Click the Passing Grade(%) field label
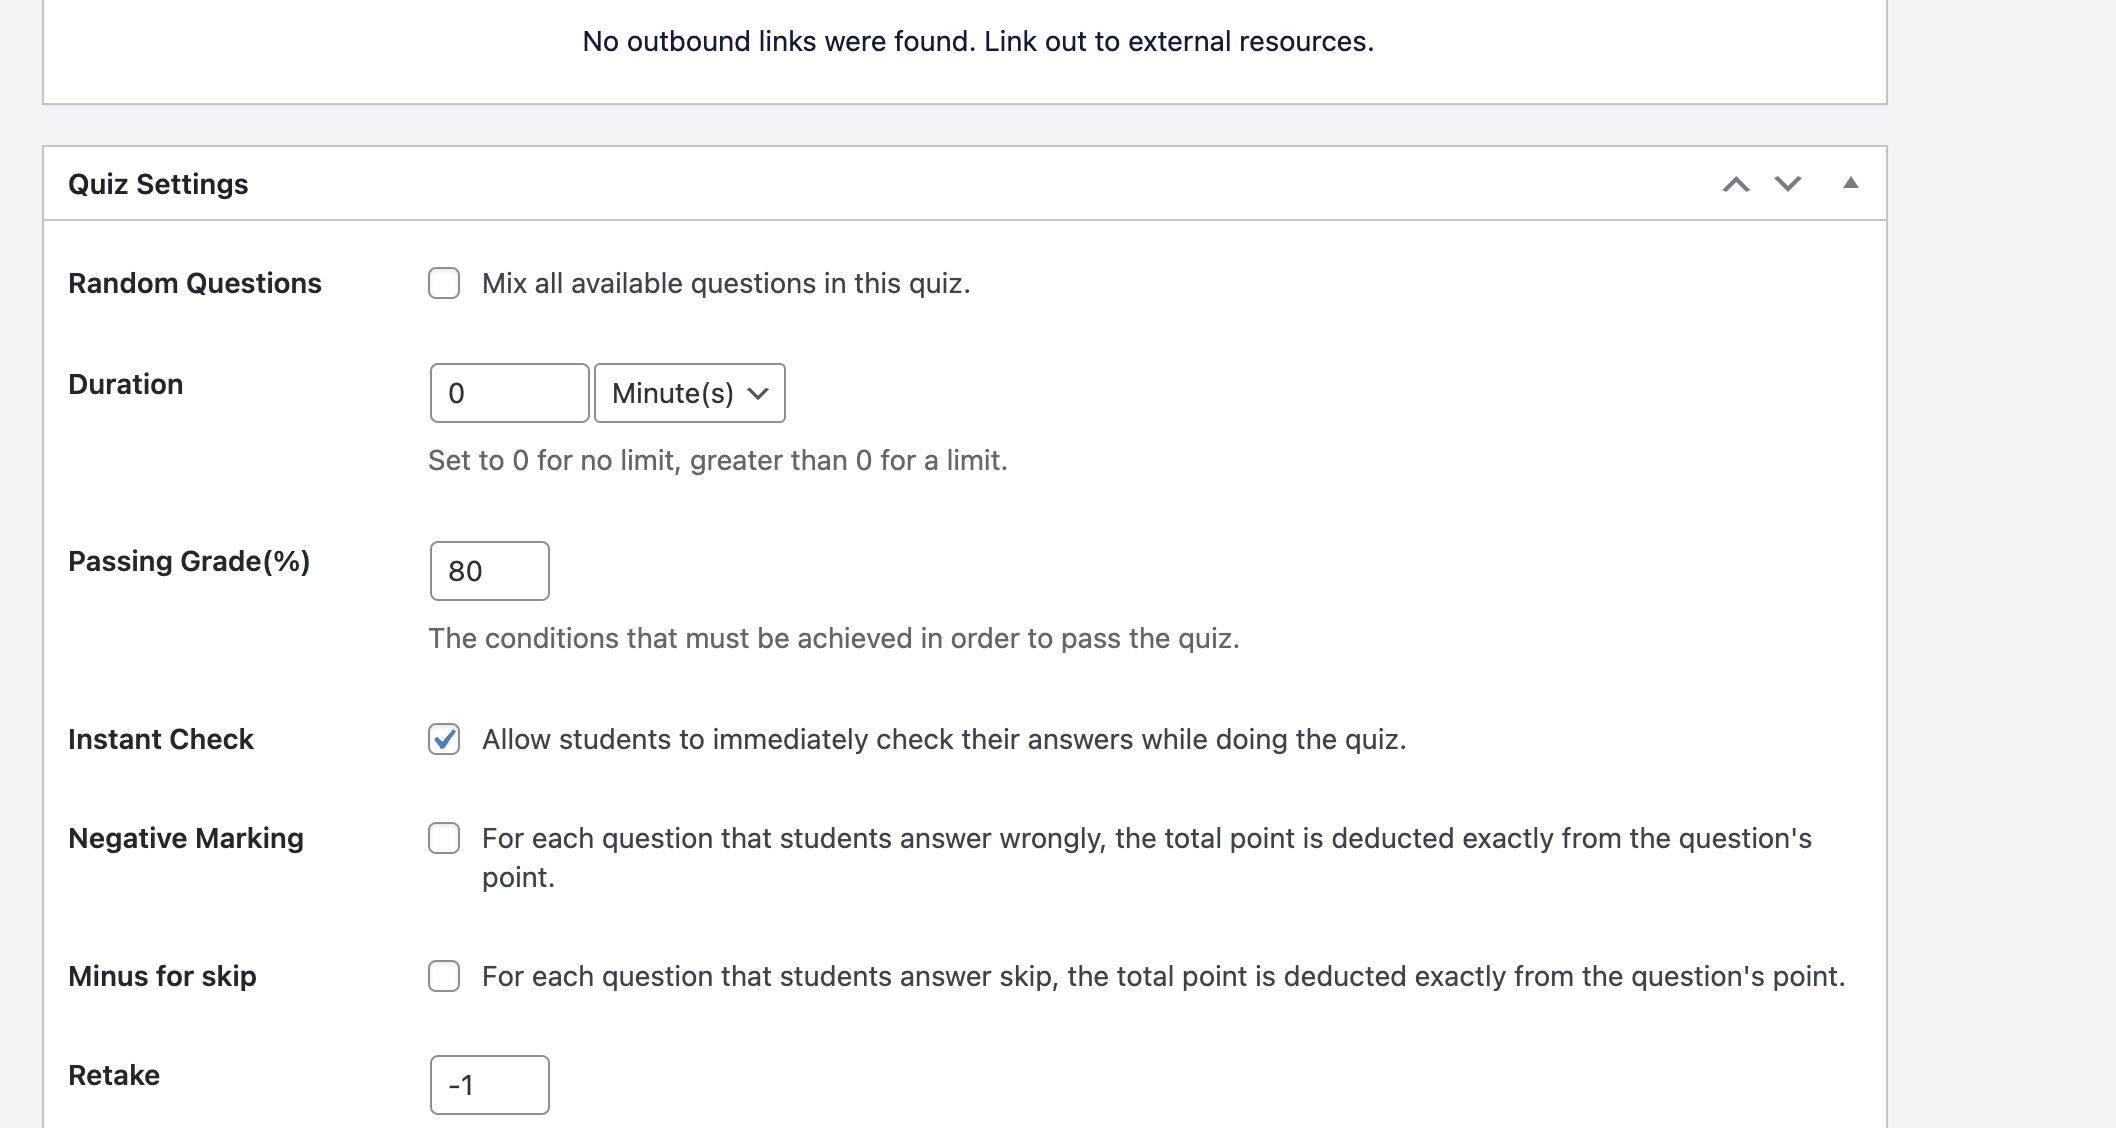 (x=189, y=562)
